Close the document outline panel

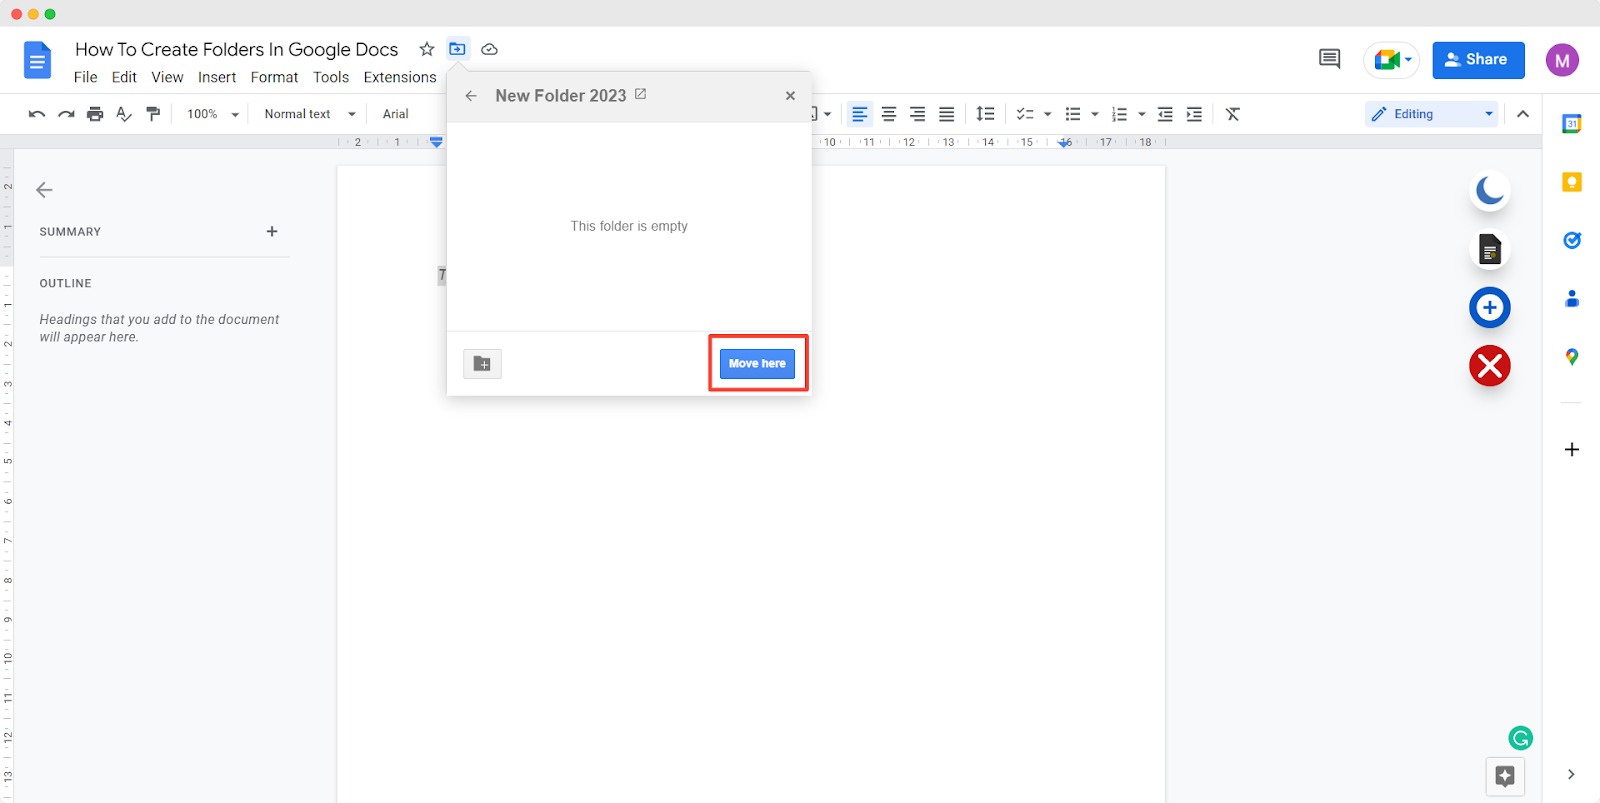[44, 190]
